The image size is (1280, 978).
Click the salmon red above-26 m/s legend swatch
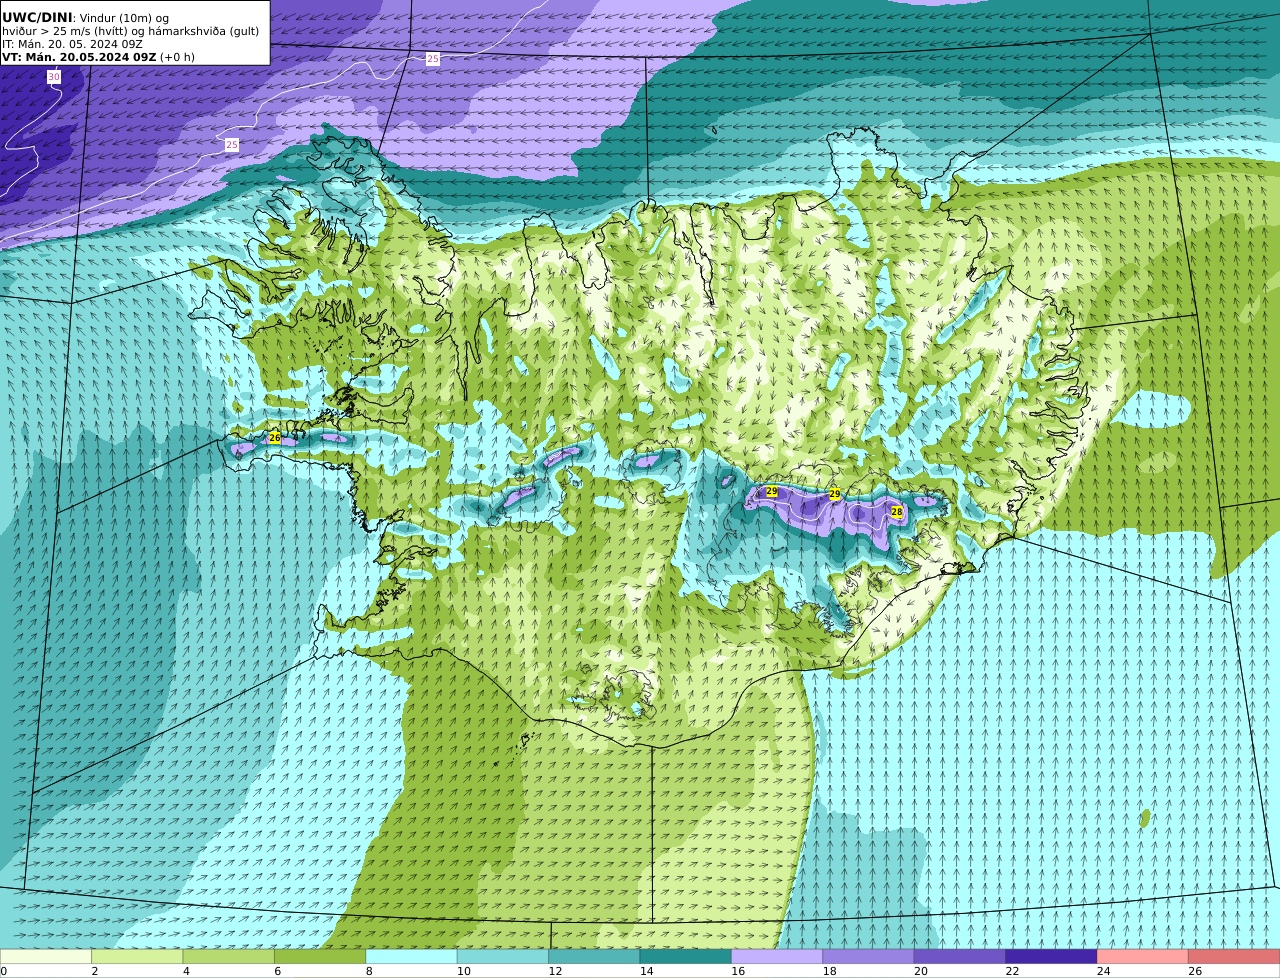click(x=1234, y=957)
